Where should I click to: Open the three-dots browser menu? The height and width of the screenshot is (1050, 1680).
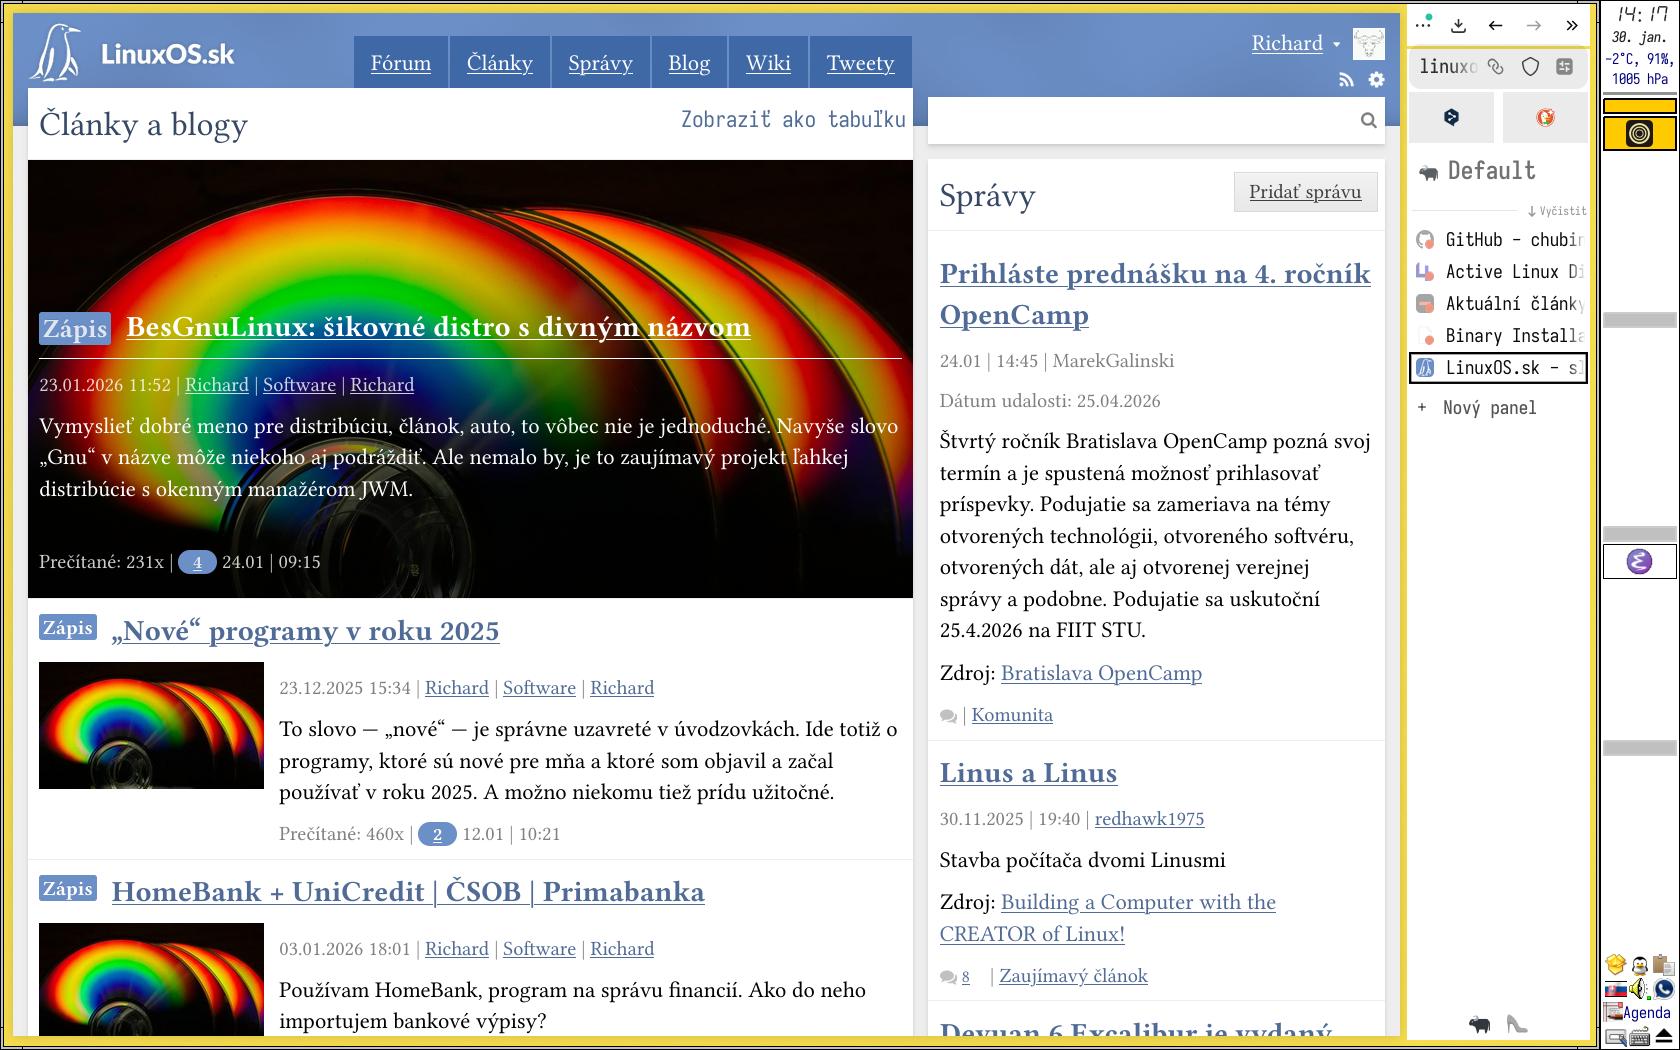tap(1423, 24)
